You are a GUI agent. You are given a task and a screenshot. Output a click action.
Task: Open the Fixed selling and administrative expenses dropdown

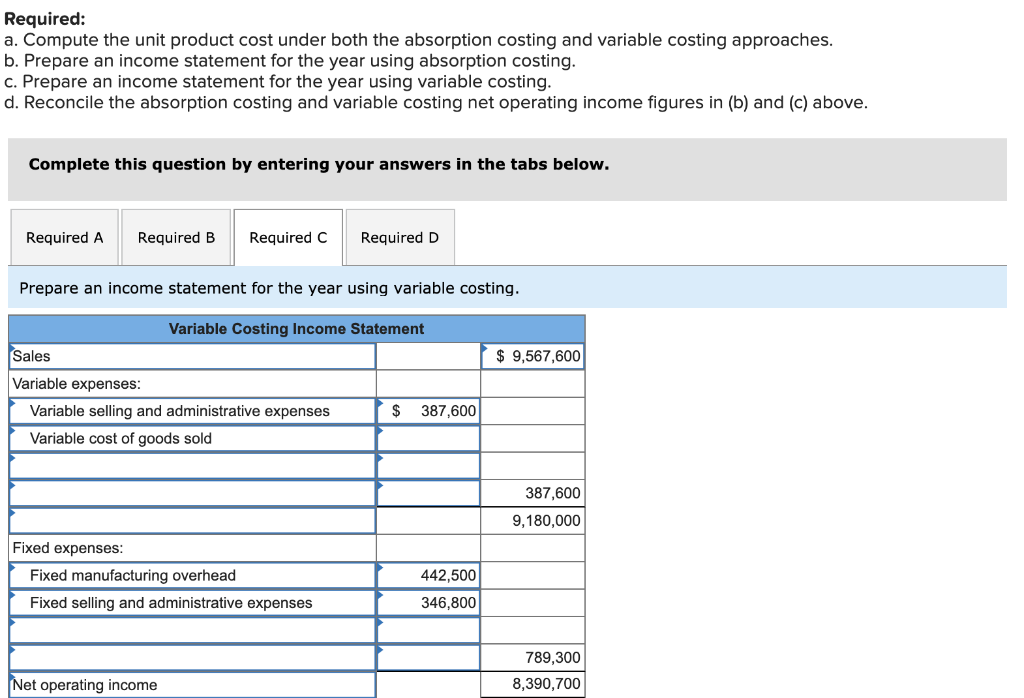[x=190, y=602]
